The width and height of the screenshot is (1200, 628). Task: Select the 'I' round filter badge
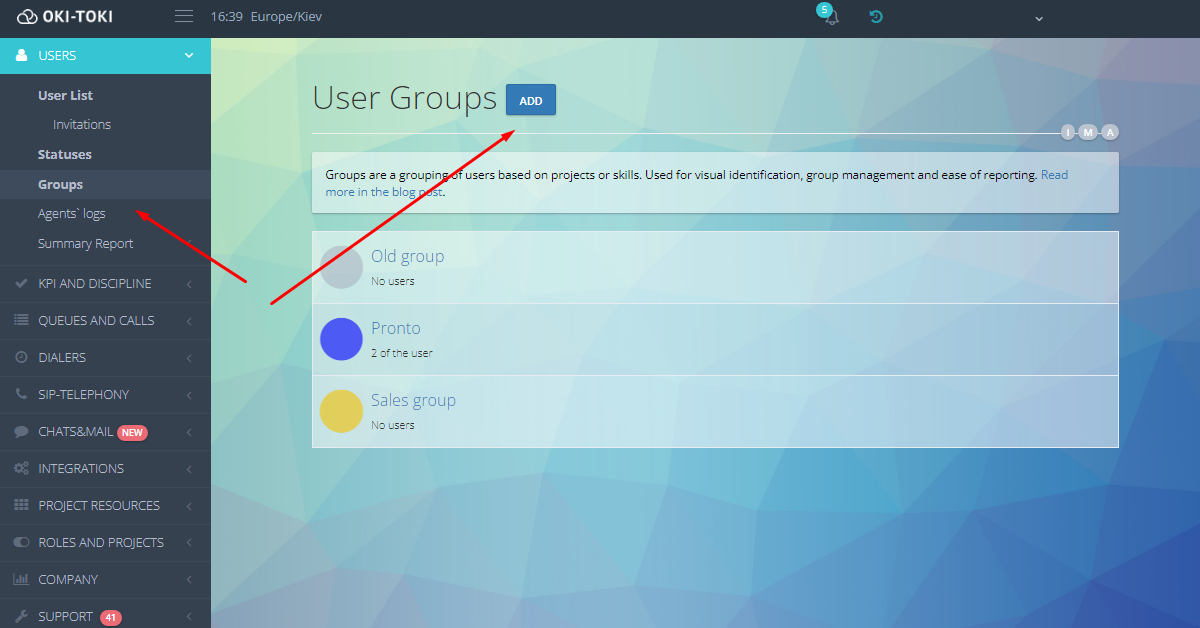tap(1068, 133)
